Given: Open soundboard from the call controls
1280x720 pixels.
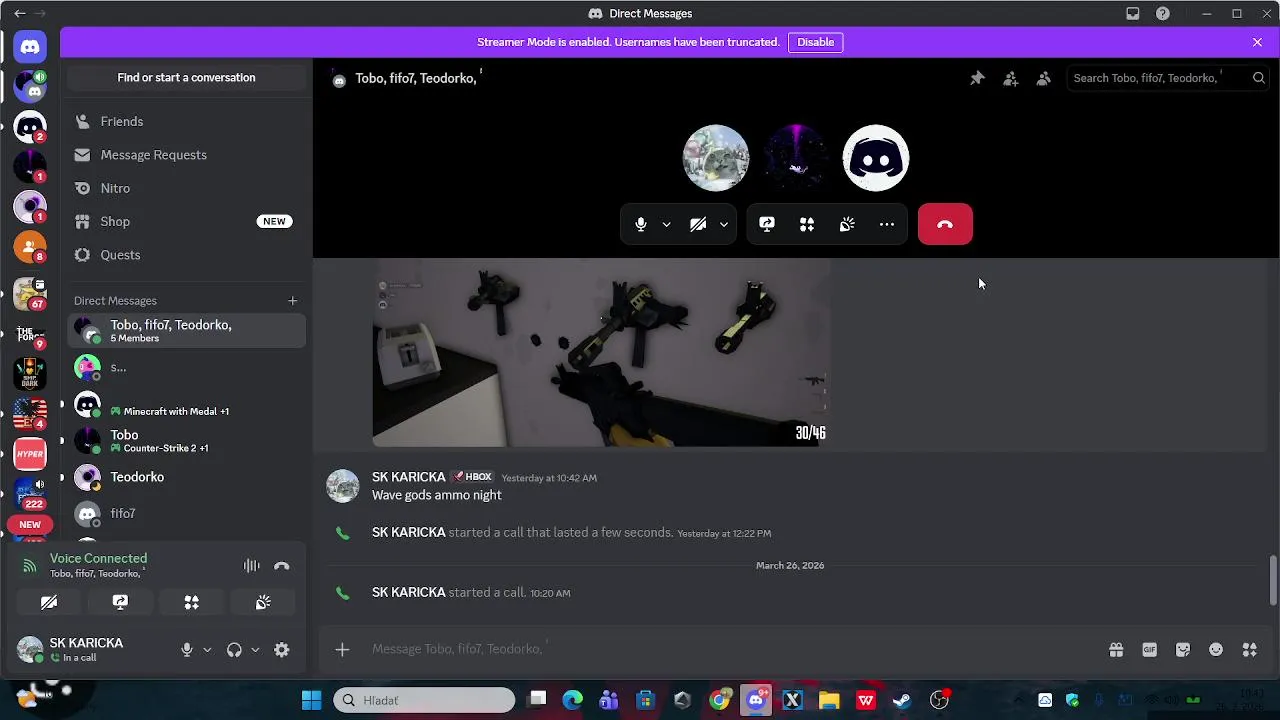Looking at the screenshot, I should point(847,224).
